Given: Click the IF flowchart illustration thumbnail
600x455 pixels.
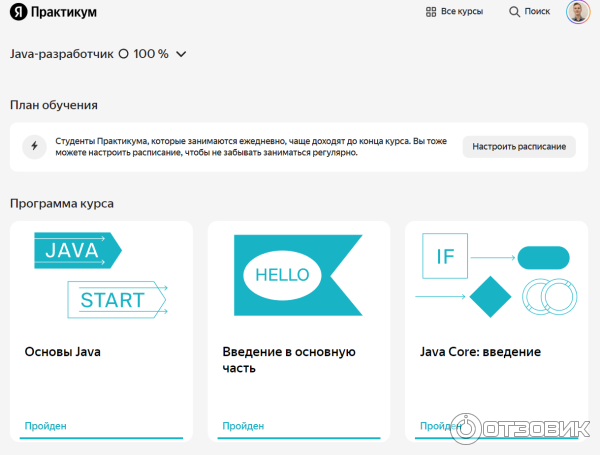Looking at the screenshot, I should pos(496,275).
